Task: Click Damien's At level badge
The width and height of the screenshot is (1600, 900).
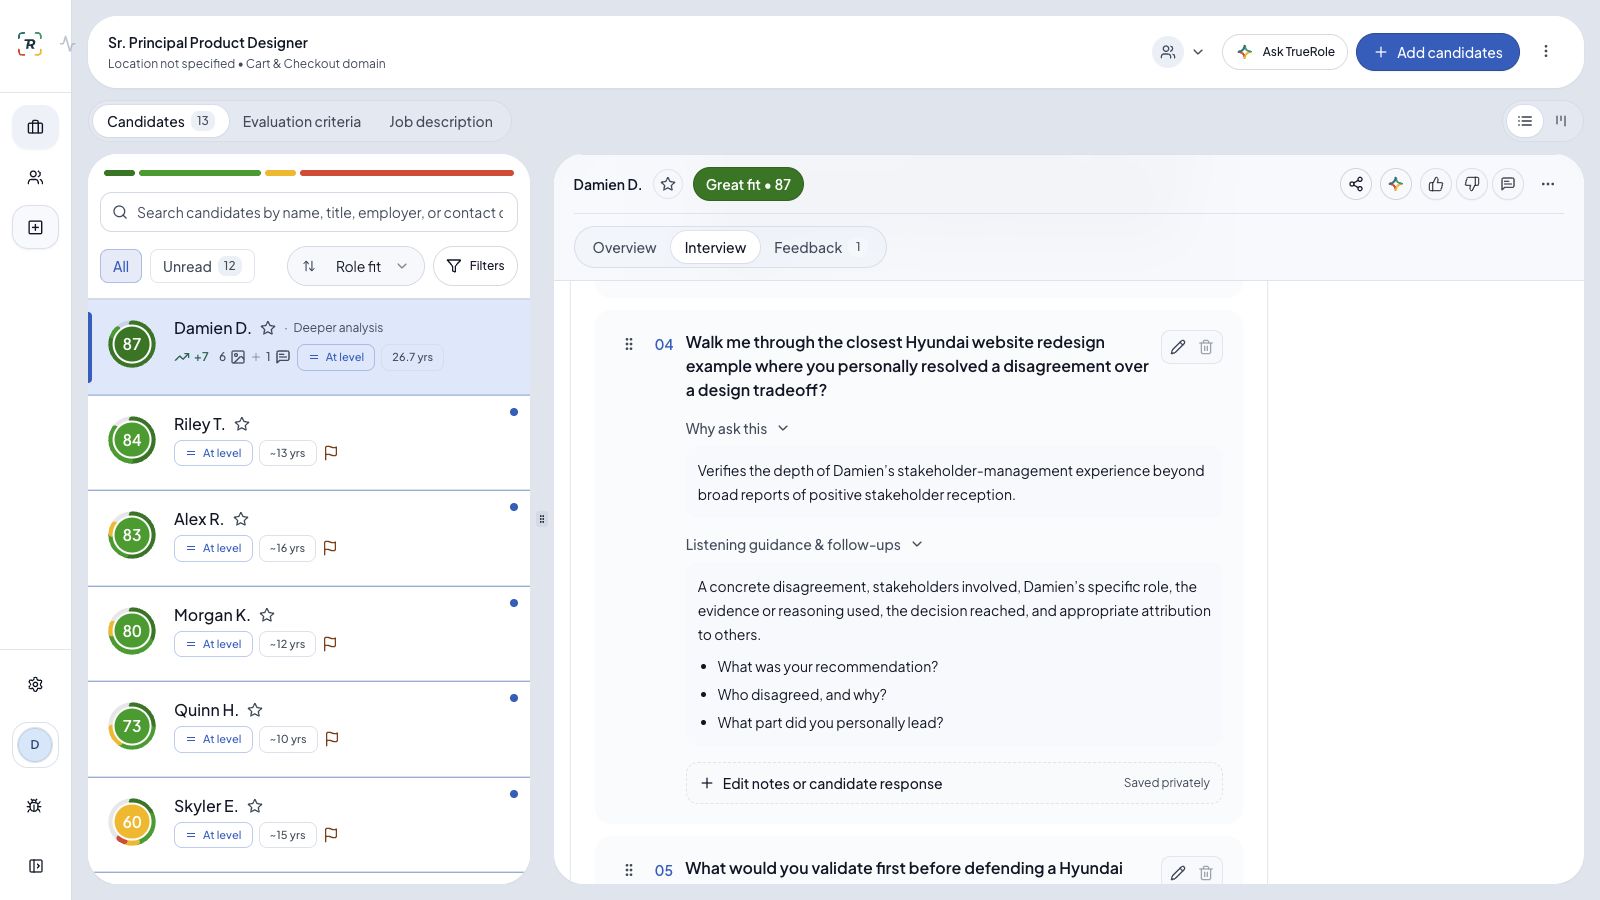Action: pos(336,357)
